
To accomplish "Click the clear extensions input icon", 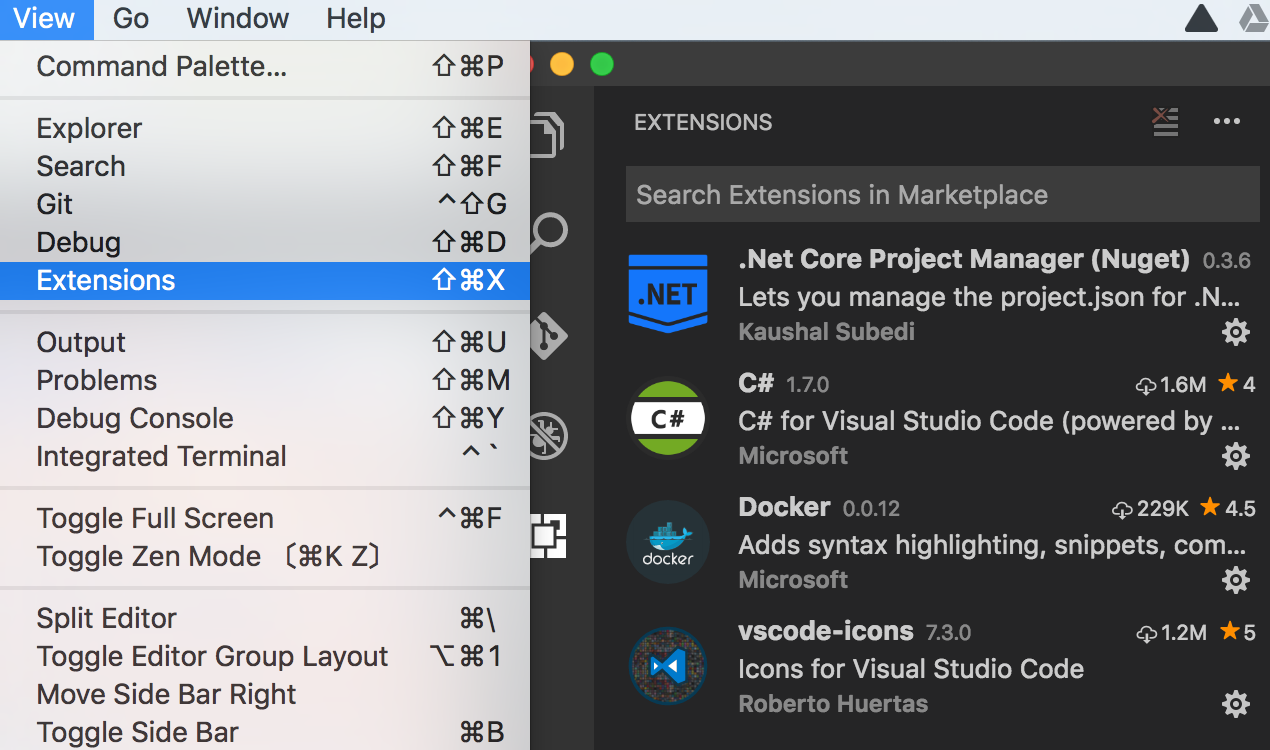I will click(x=1165, y=122).
